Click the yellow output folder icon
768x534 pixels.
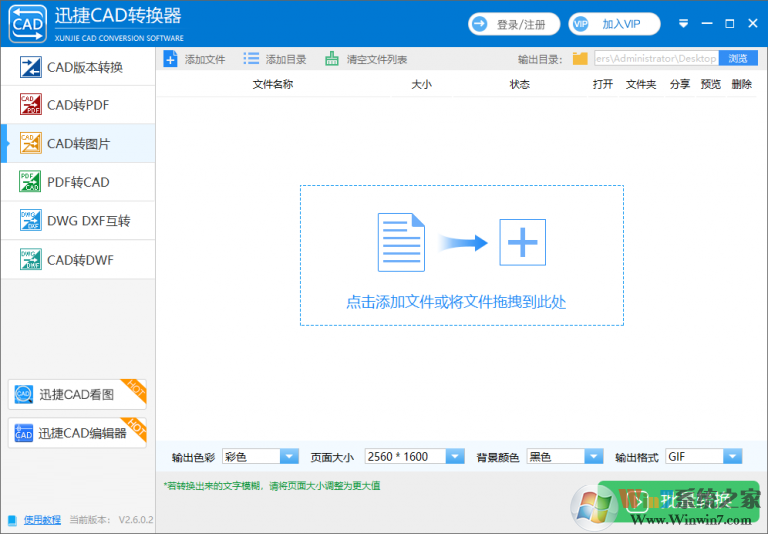(580, 59)
